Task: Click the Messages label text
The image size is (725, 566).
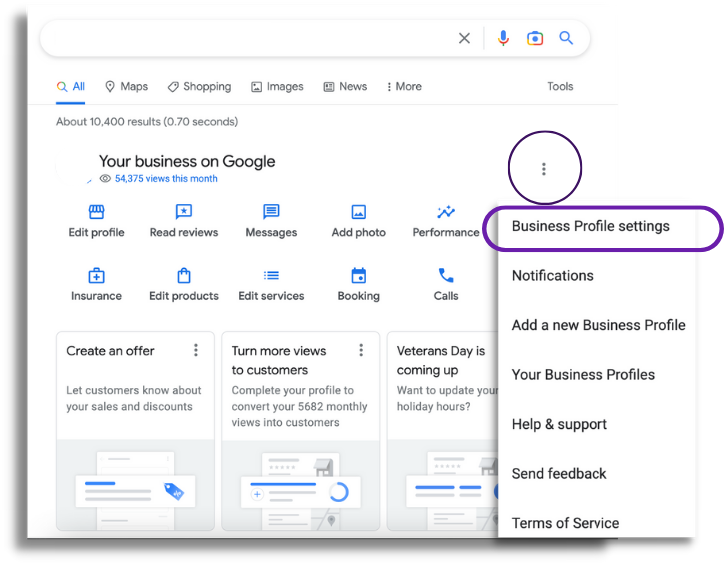Action: (271, 232)
